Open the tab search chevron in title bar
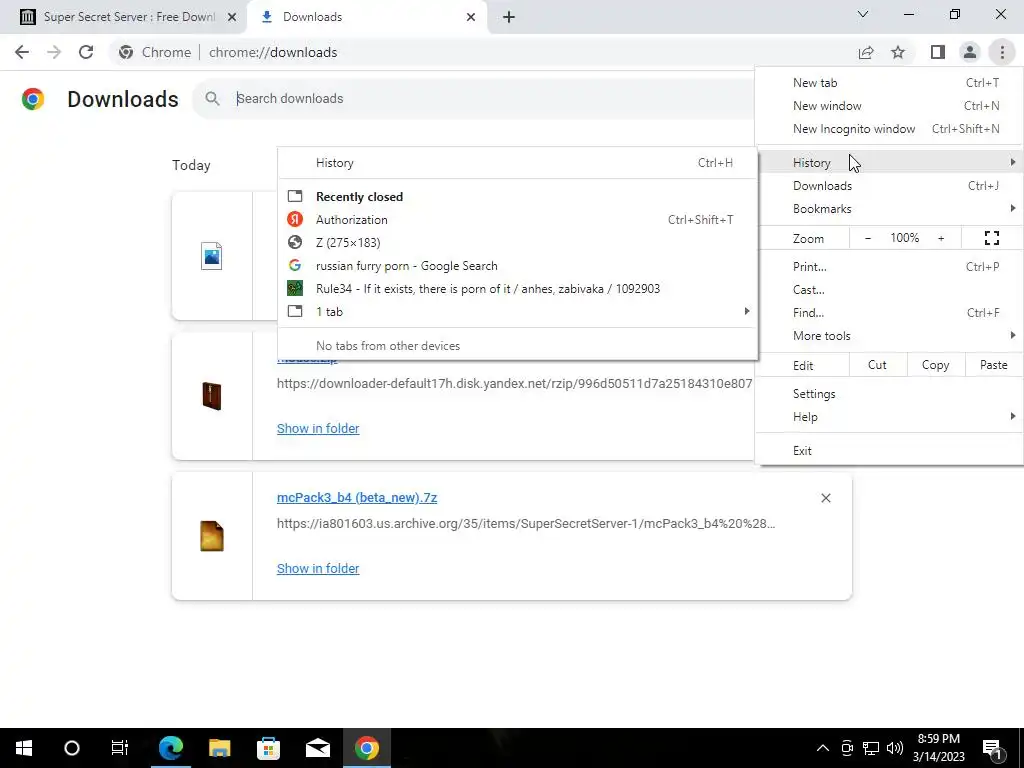Viewport: 1024px width, 768px height. (863, 14)
